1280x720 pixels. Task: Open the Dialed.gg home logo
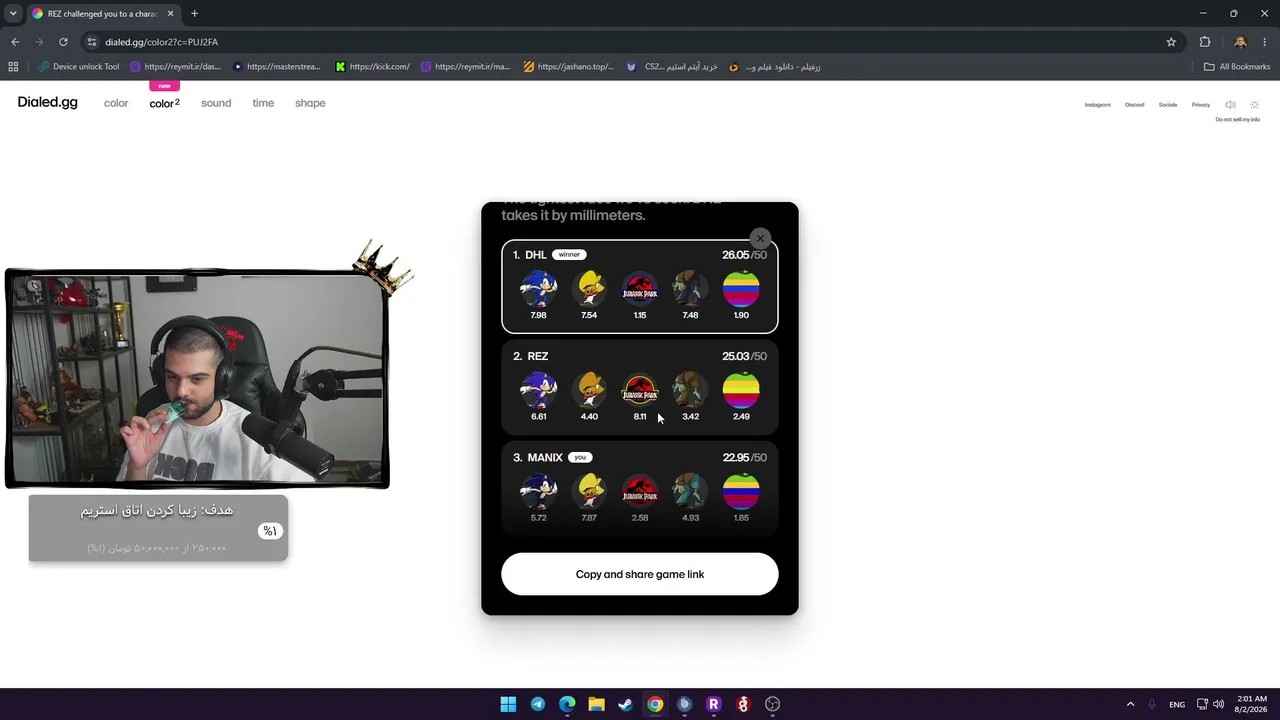point(47,103)
